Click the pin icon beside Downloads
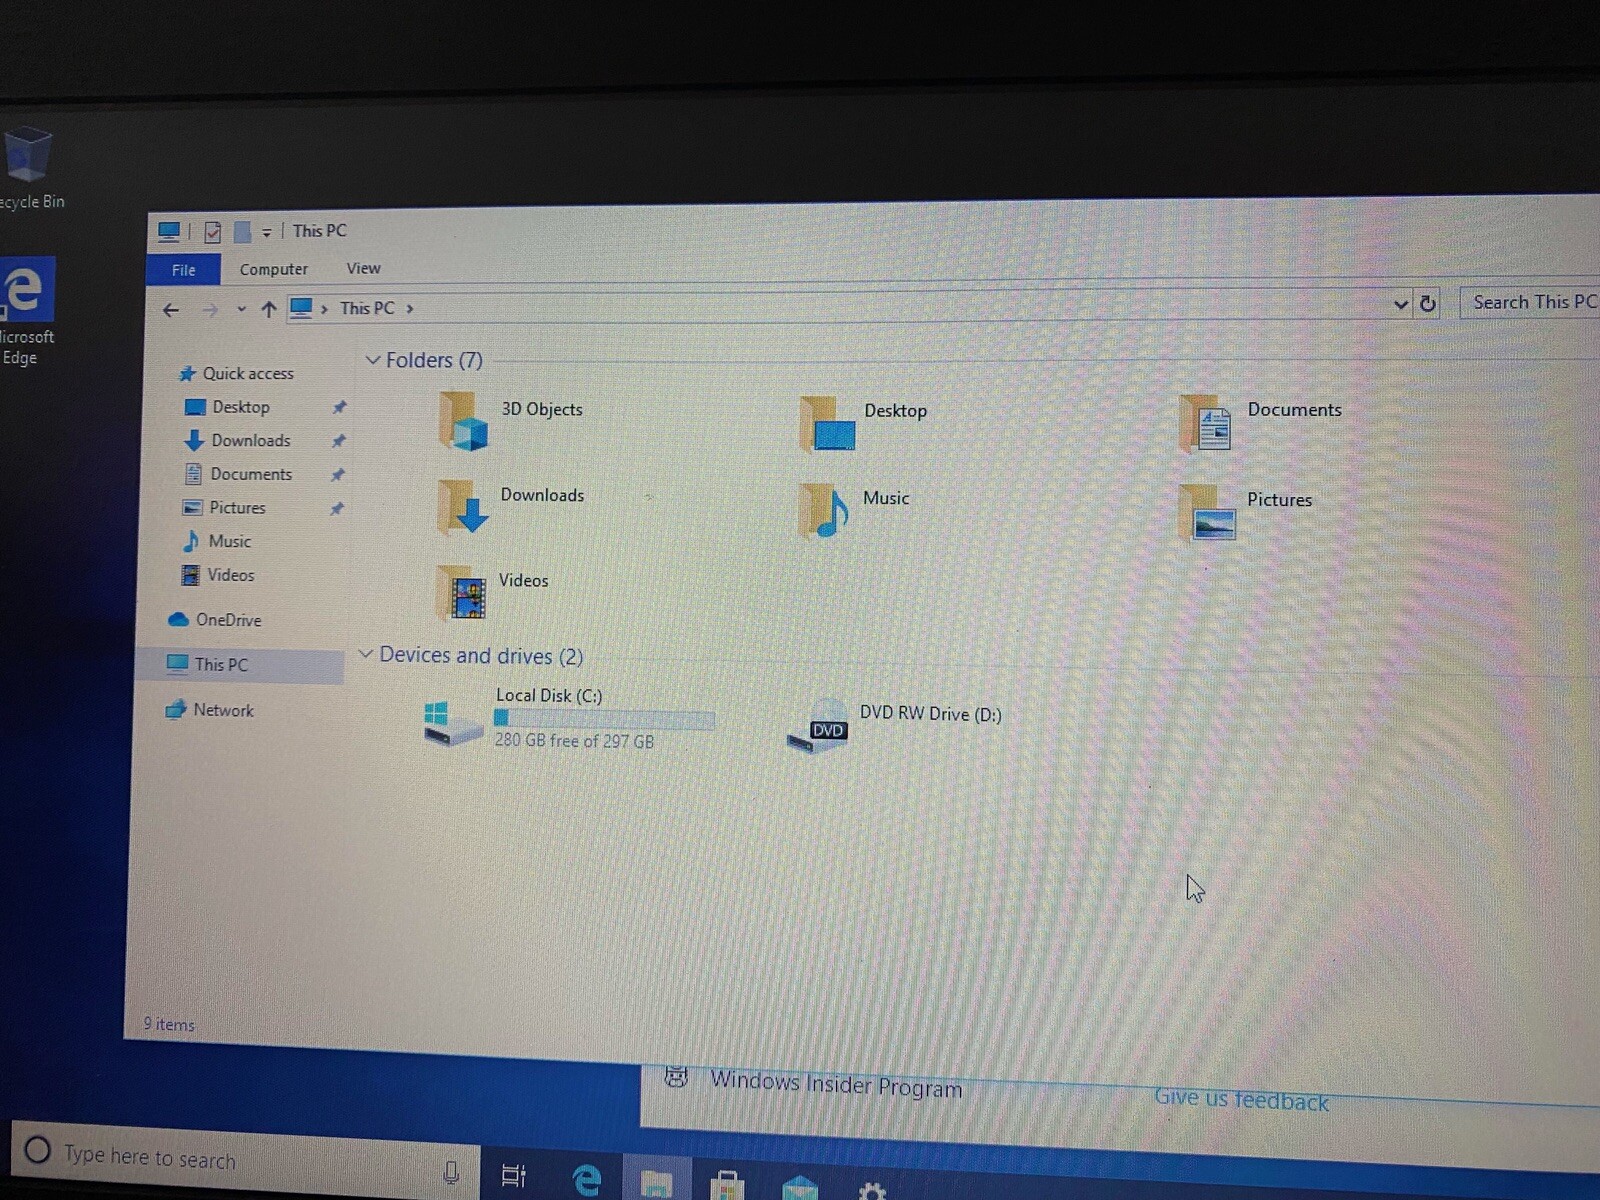This screenshot has height=1200, width=1600. pyautogui.click(x=338, y=441)
